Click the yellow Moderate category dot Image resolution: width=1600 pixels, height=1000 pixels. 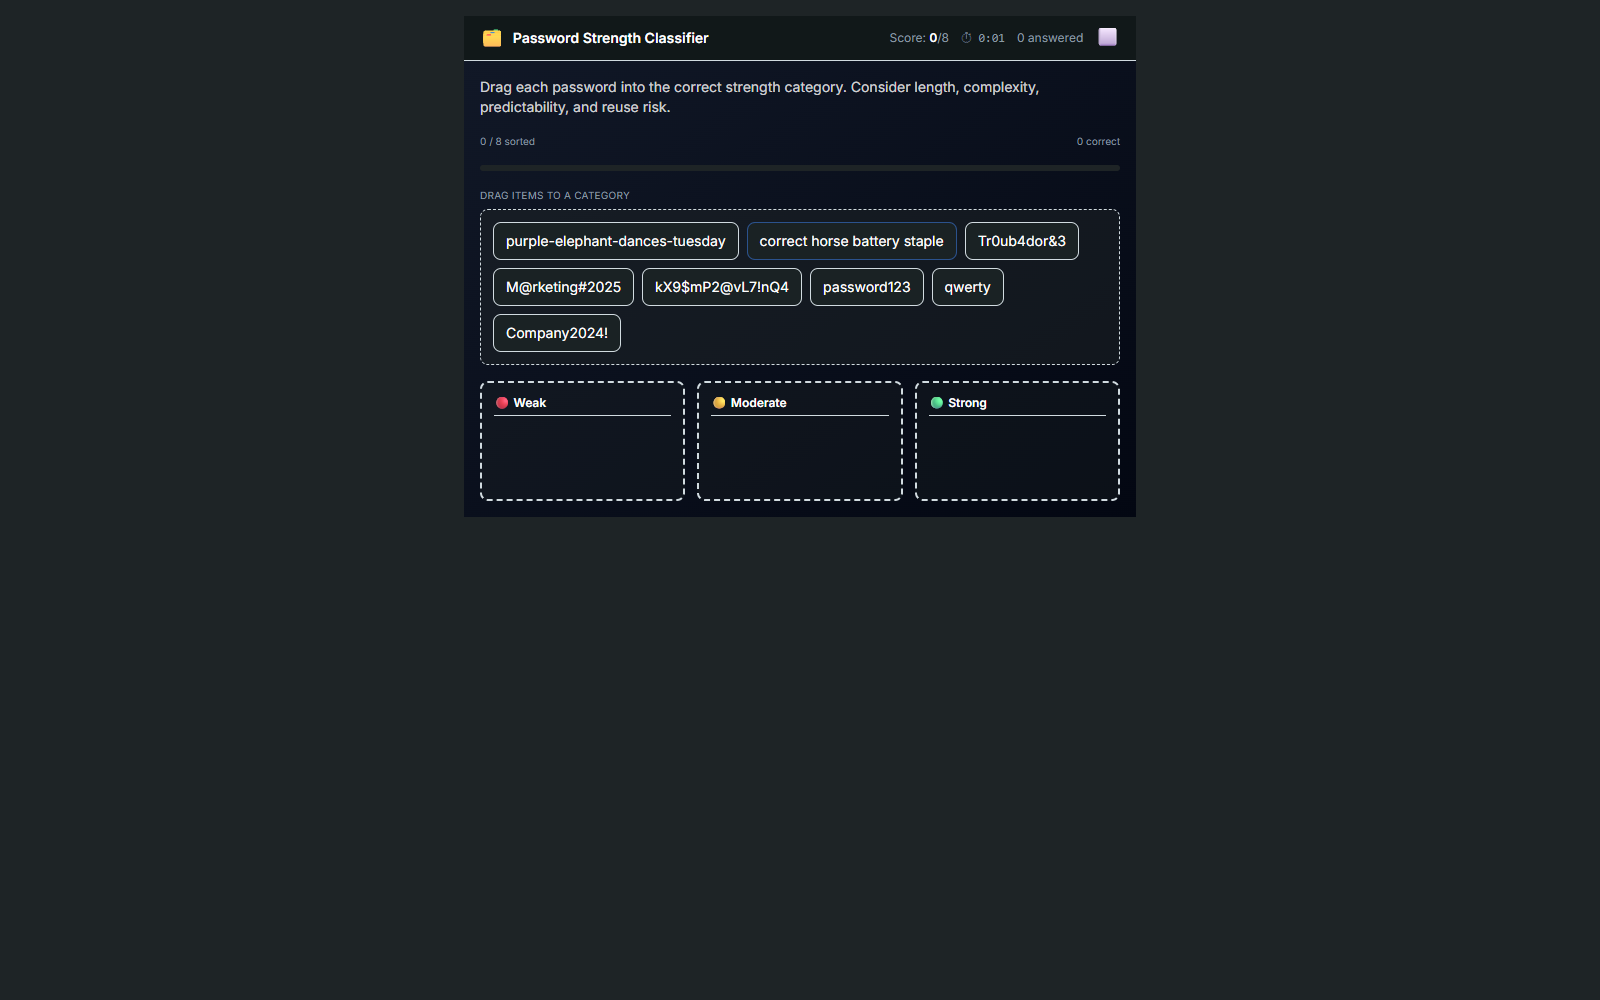[719, 403]
